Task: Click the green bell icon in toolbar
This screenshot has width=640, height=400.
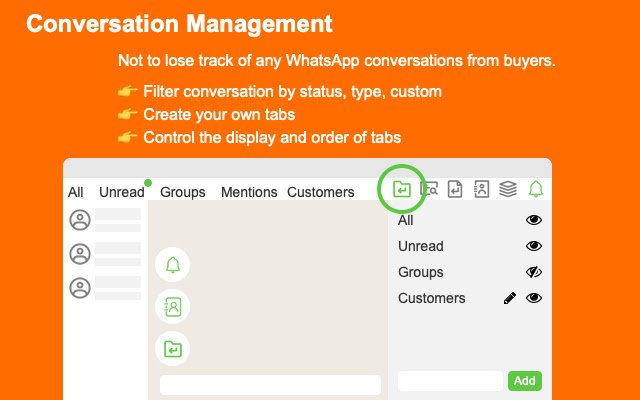Action: coord(536,189)
